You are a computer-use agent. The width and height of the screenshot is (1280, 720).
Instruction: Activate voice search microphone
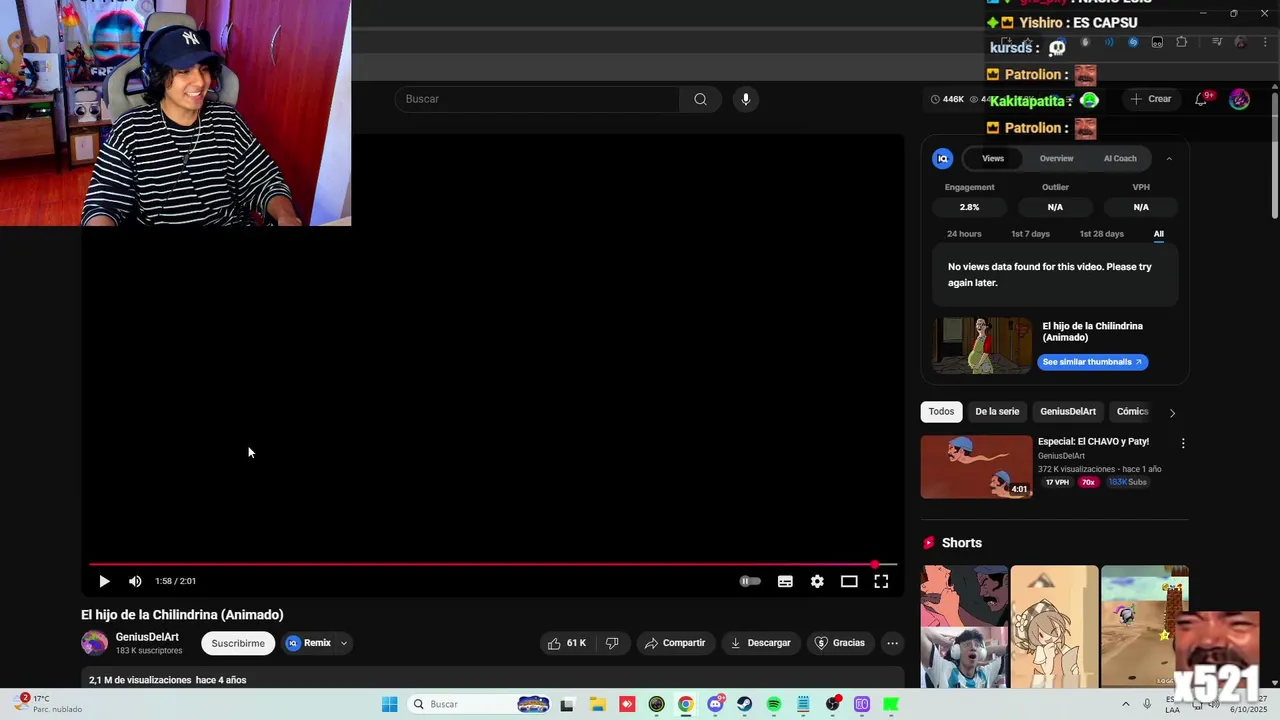click(x=745, y=99)
